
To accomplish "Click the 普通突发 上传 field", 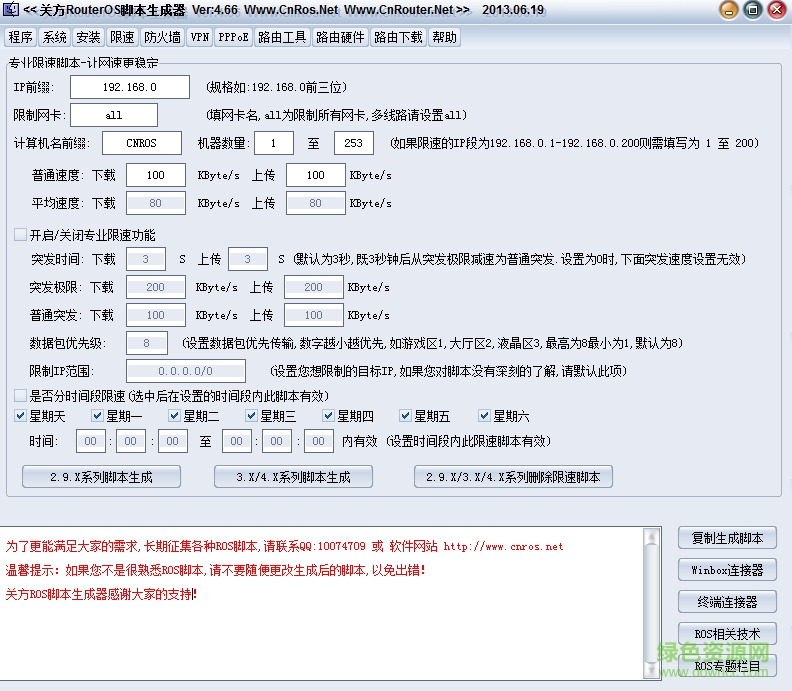I will pos(314,315).
